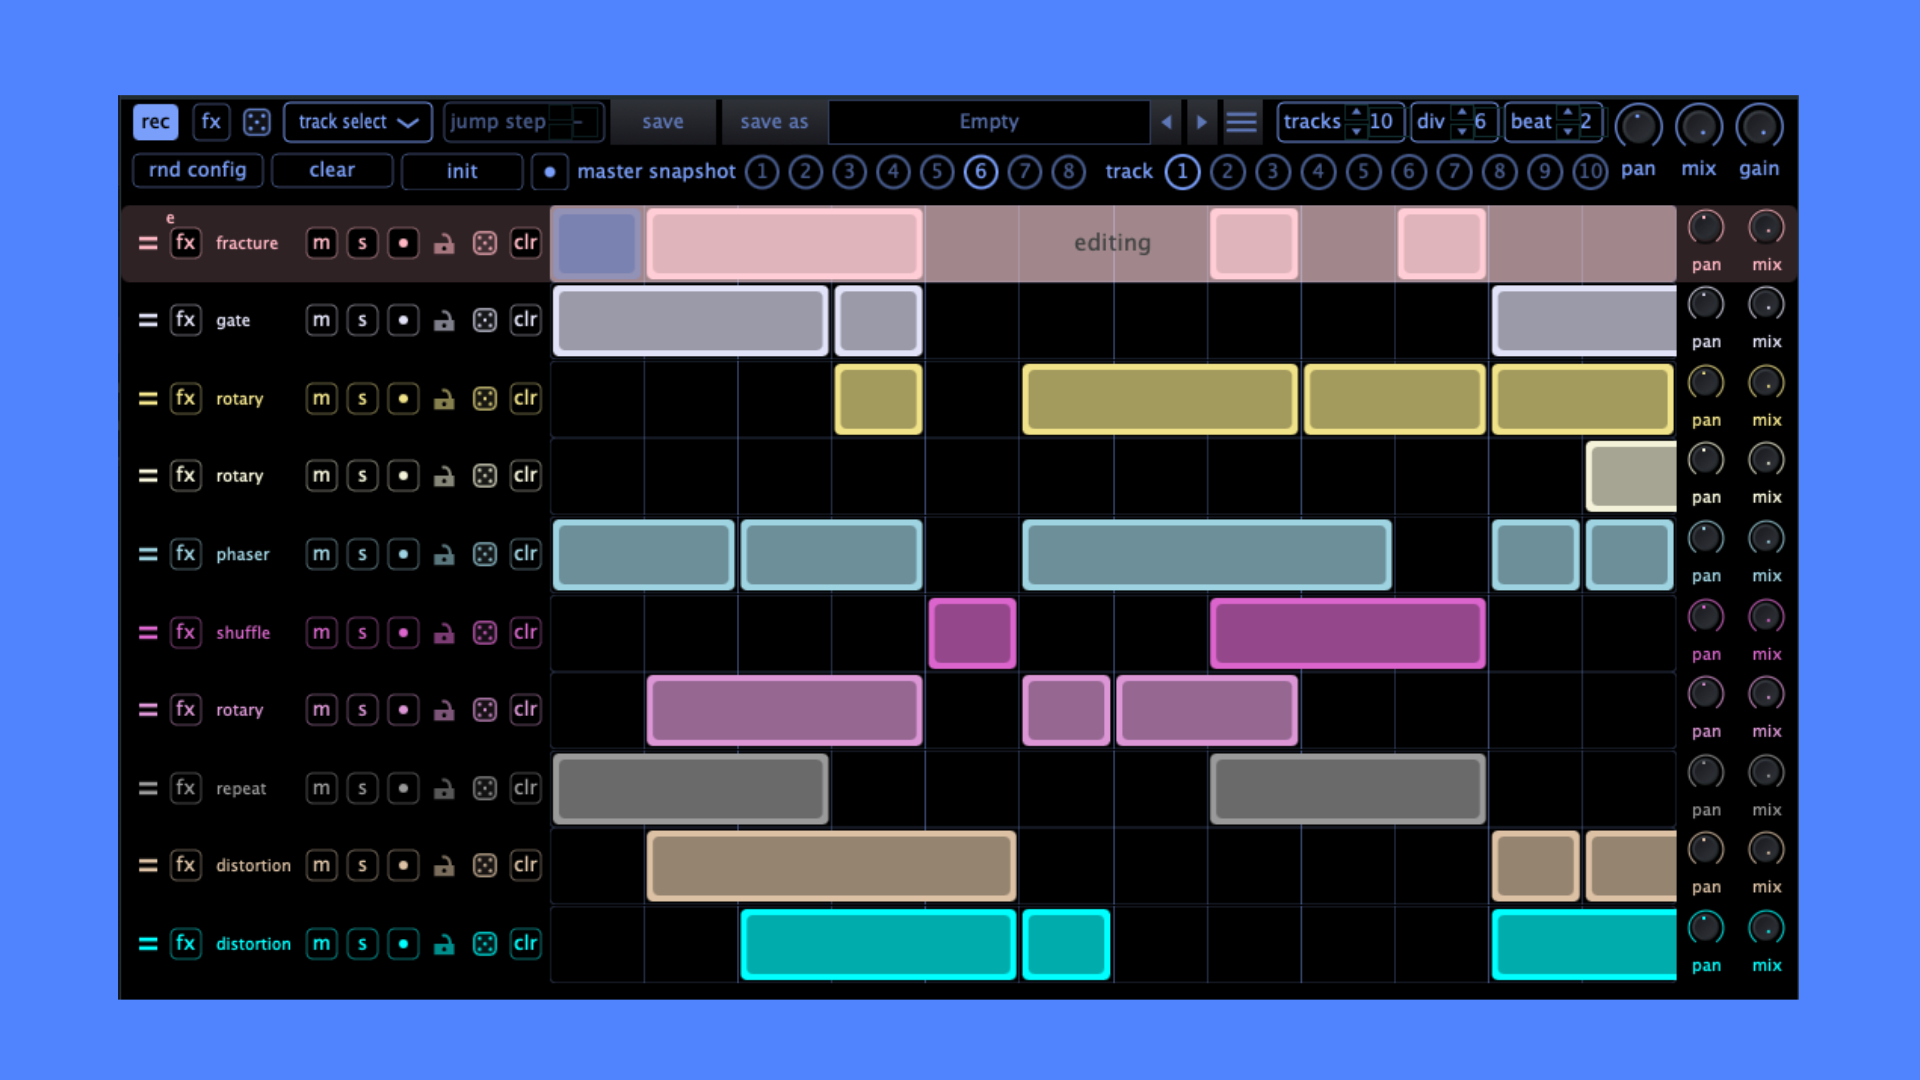Image resolution: width=1920 pixels, height=1080 pixels.
Task: Increase the tracks count stepper
Action: point(1356,113)
